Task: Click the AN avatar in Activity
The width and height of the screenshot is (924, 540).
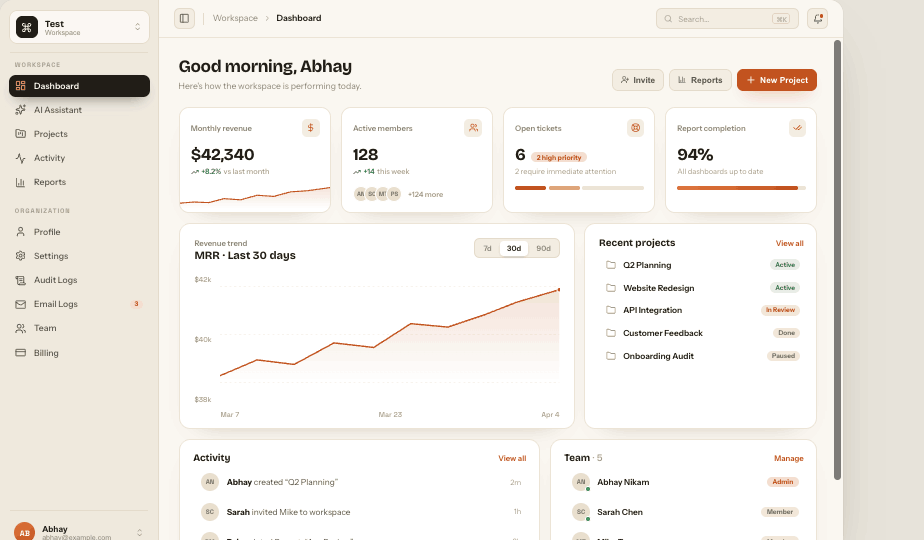Action: click(210, 482)
